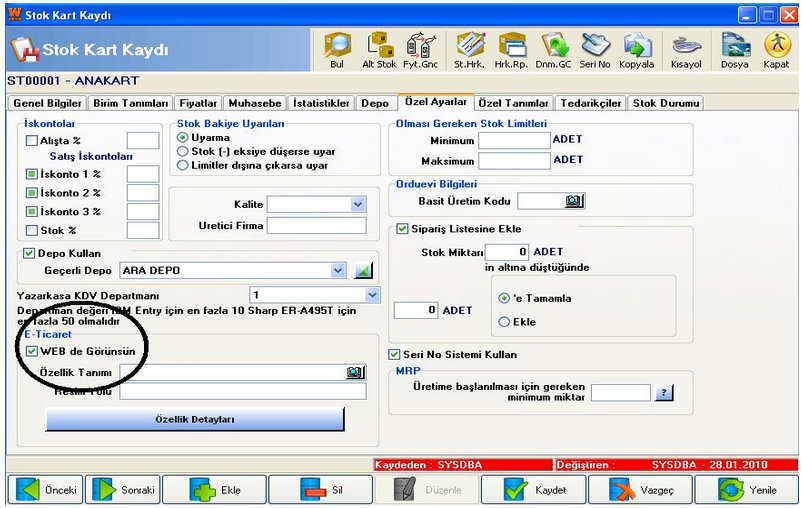Expand Yazarkasa KDV Departmanı dropdown

pos(372,295)
